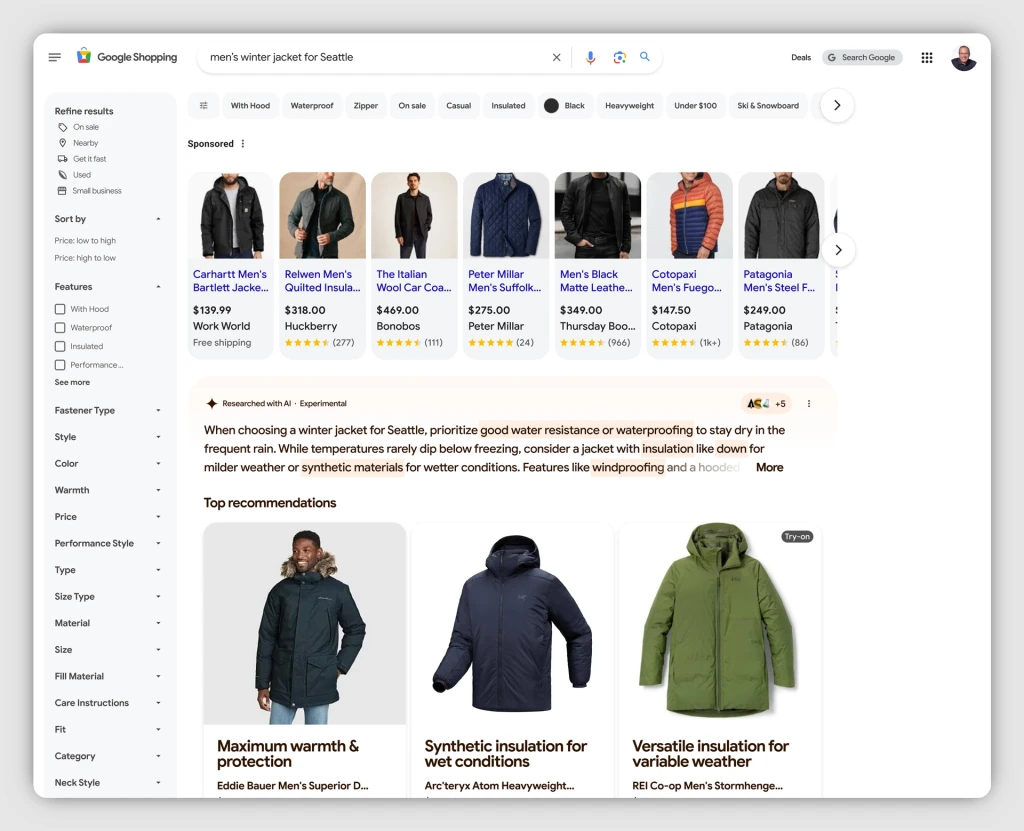This screenshot has height=831, width=1024.
Task: Check the Waterproof feature checkbox
Action: [60, 328]
